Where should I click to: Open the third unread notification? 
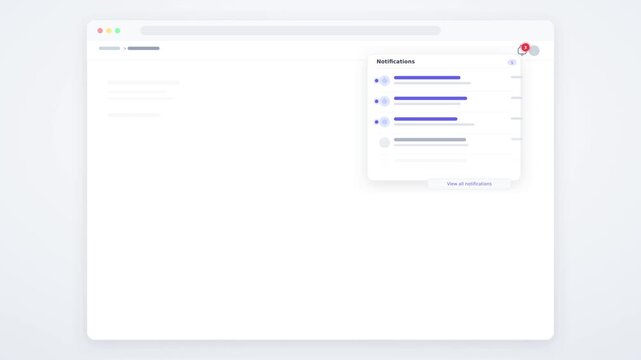coord(444,122)
